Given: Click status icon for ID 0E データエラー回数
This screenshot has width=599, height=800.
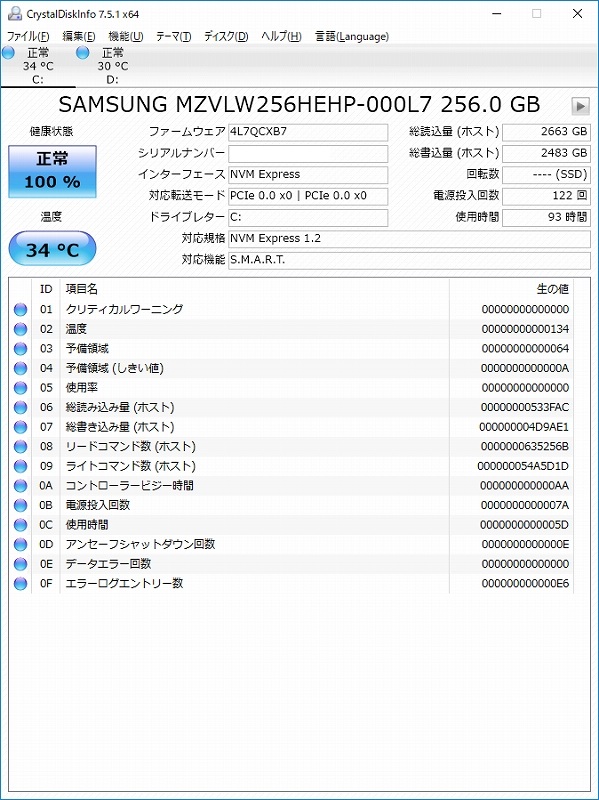Looking at the screenshot, I should [x=20, y=564].
